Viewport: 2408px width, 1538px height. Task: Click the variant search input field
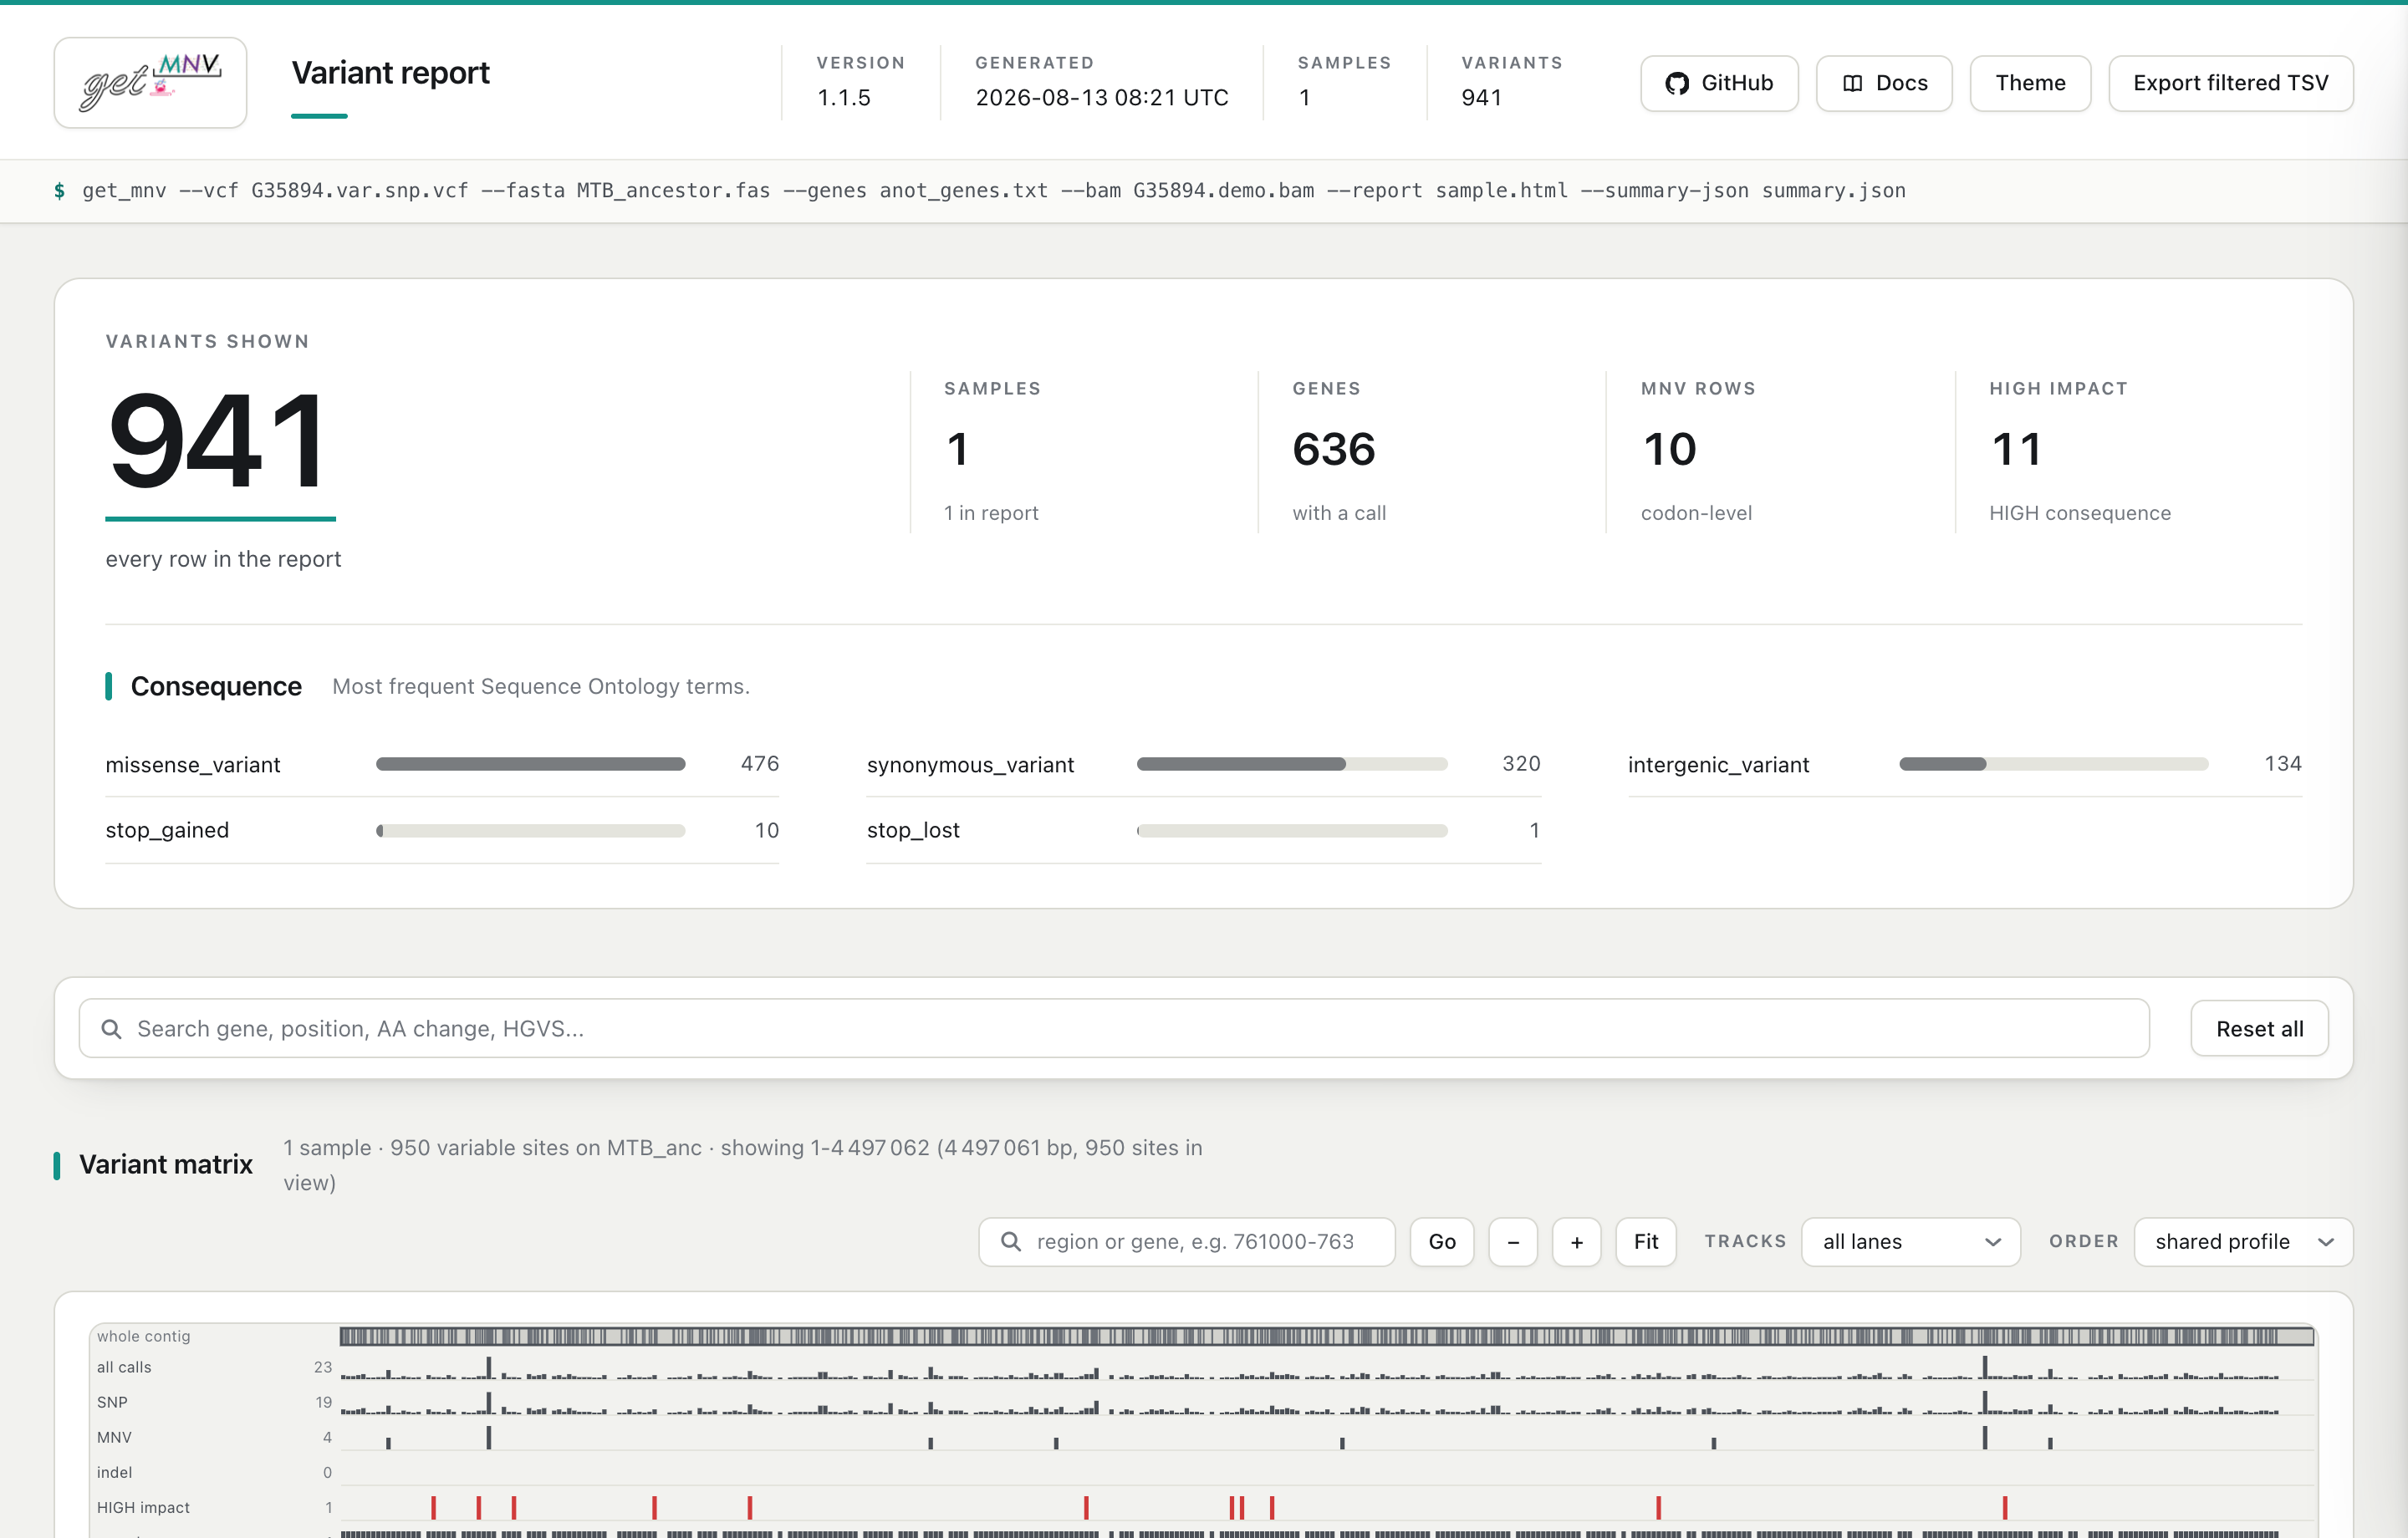[1114, 1028]
